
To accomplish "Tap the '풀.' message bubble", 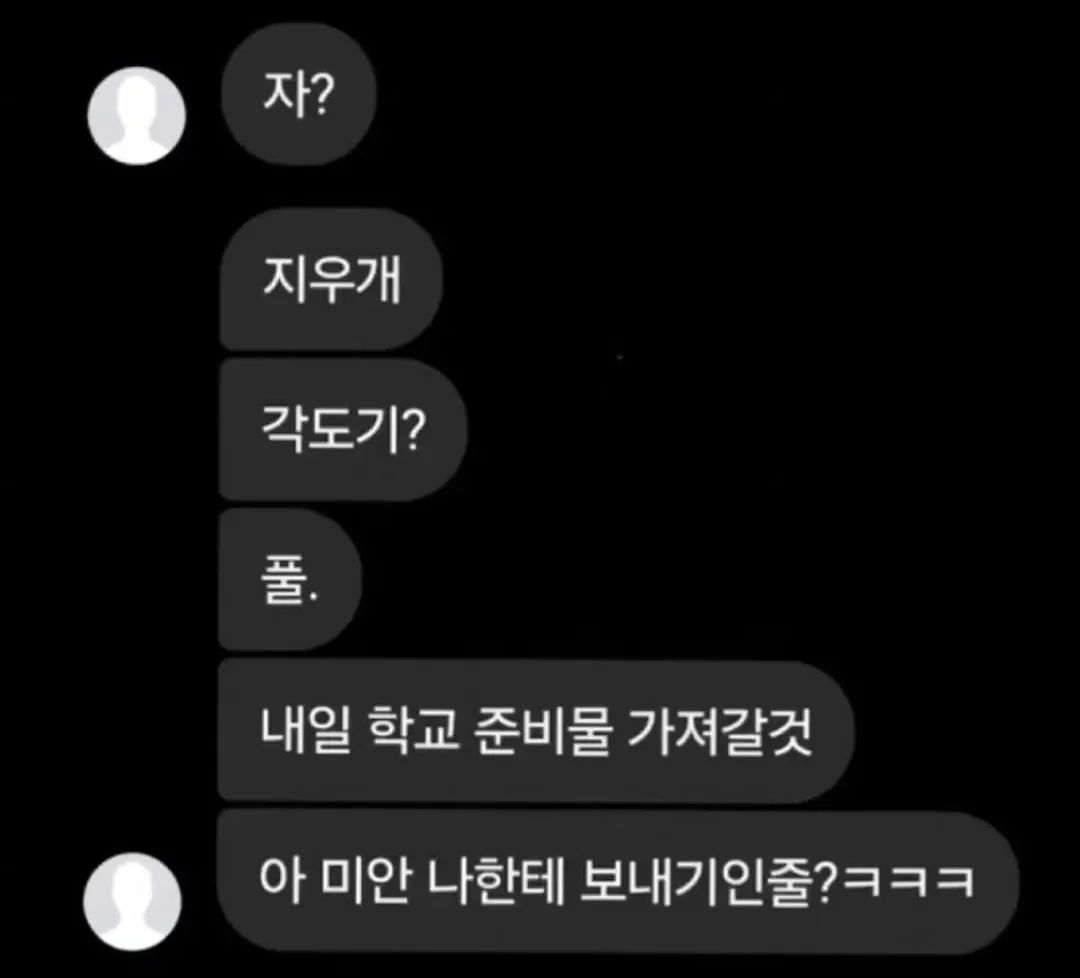I will pyautogui.click(x=290, y=579).
